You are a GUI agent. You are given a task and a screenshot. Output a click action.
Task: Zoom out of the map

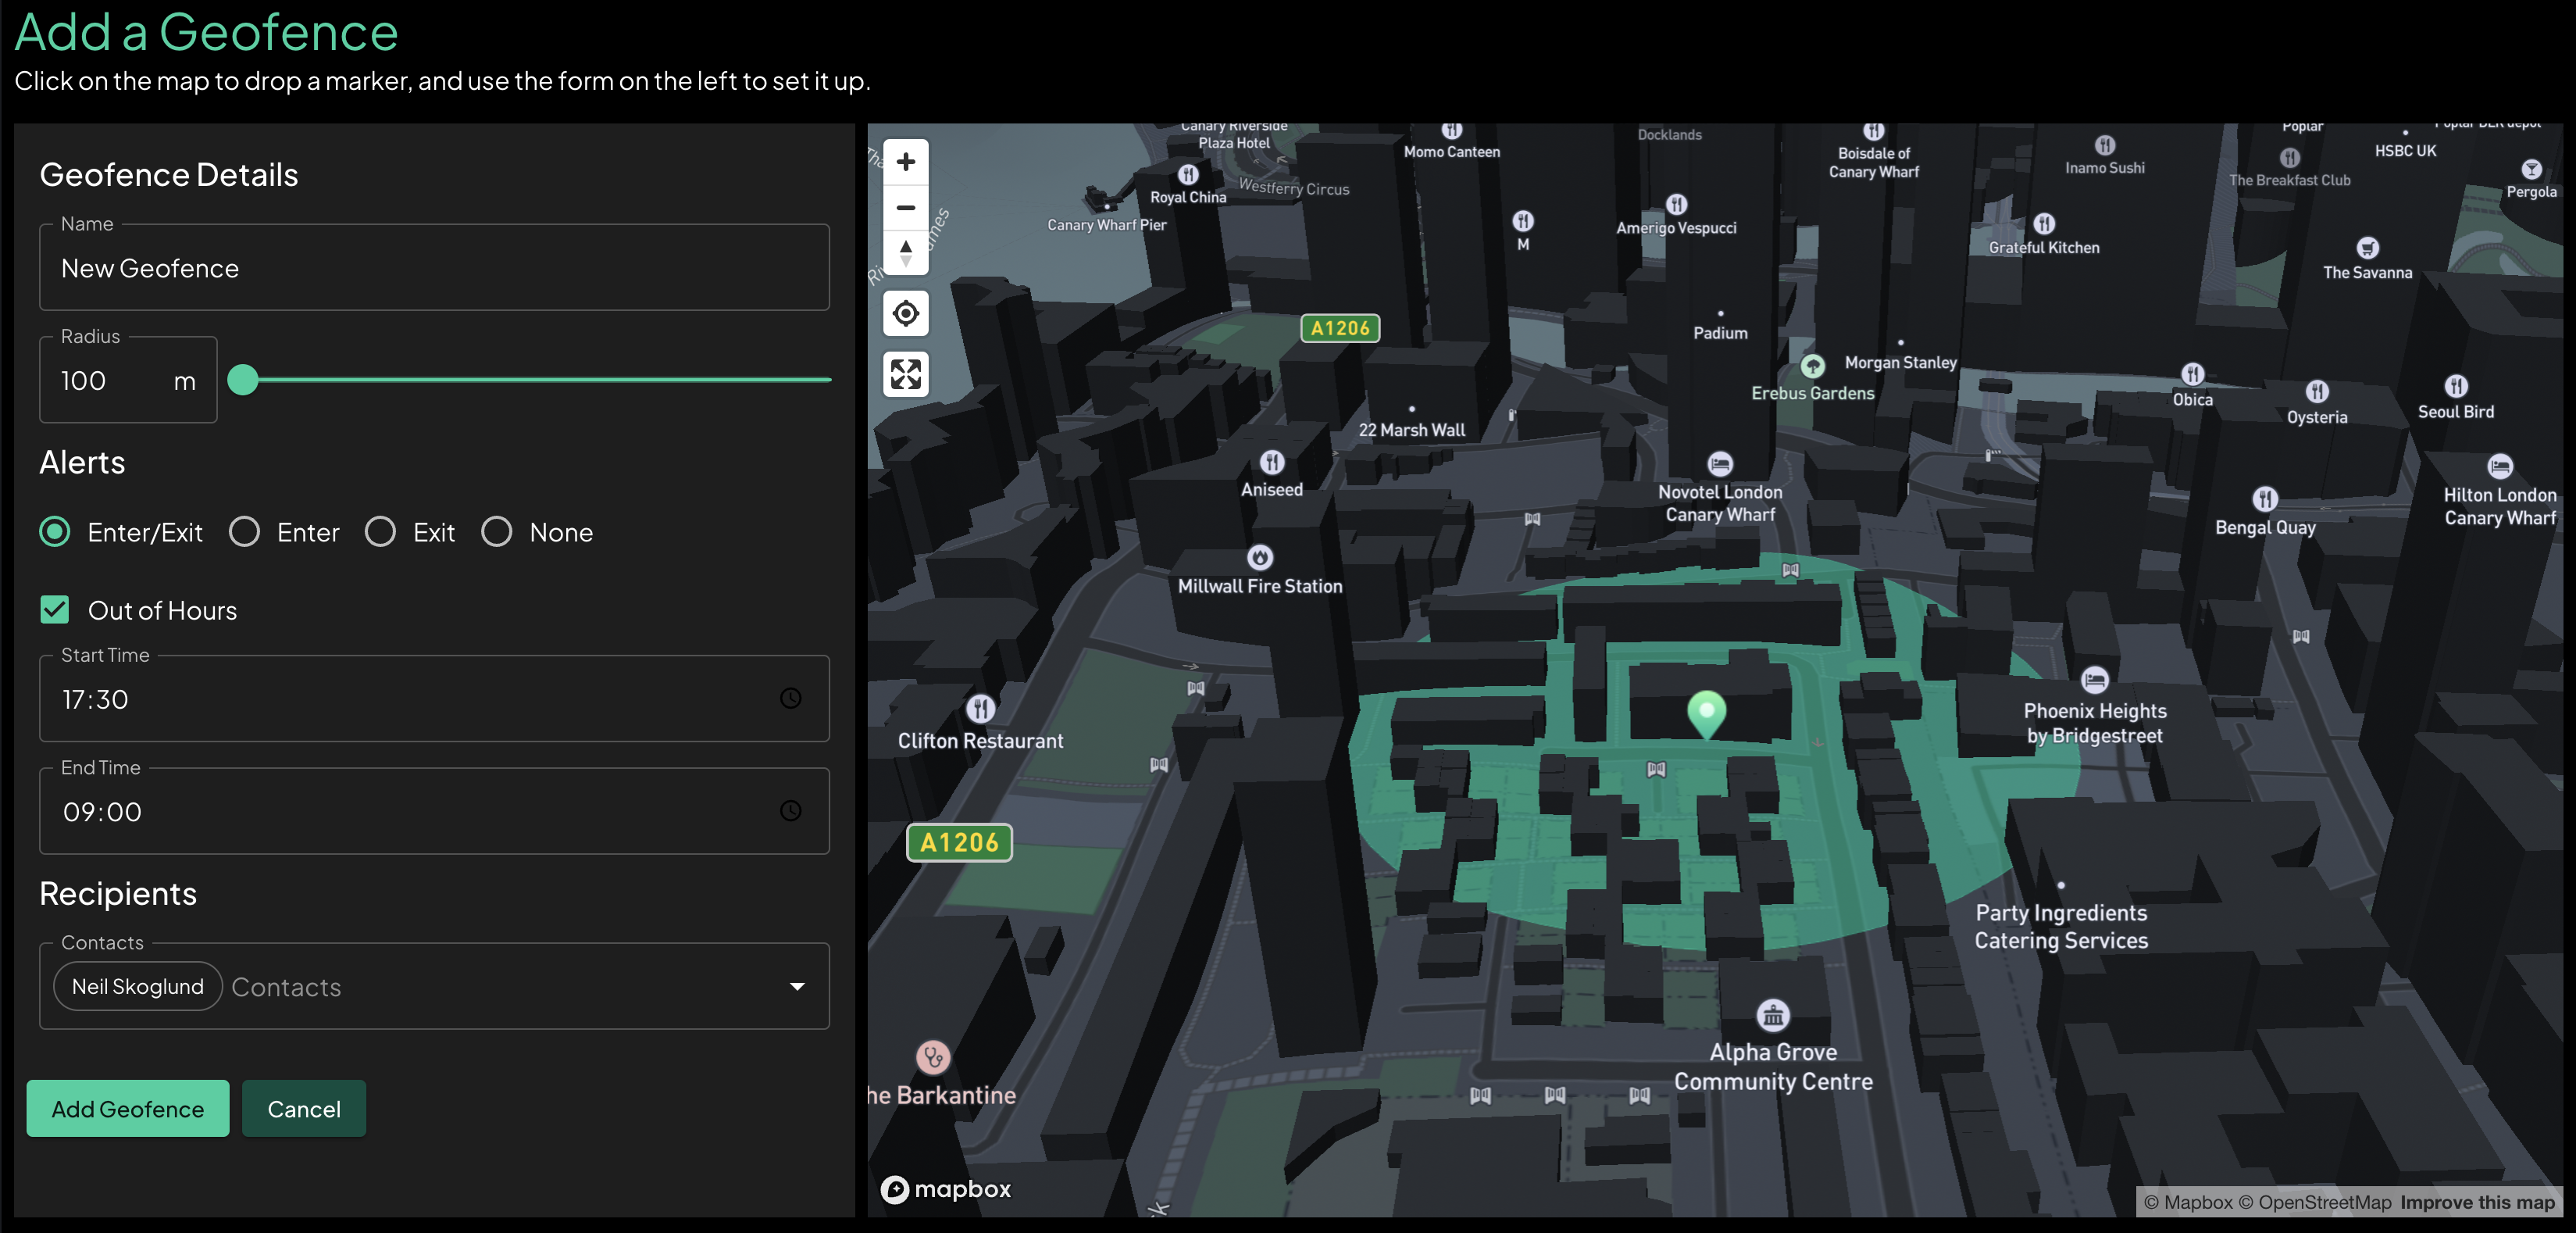tap(905, 208)
